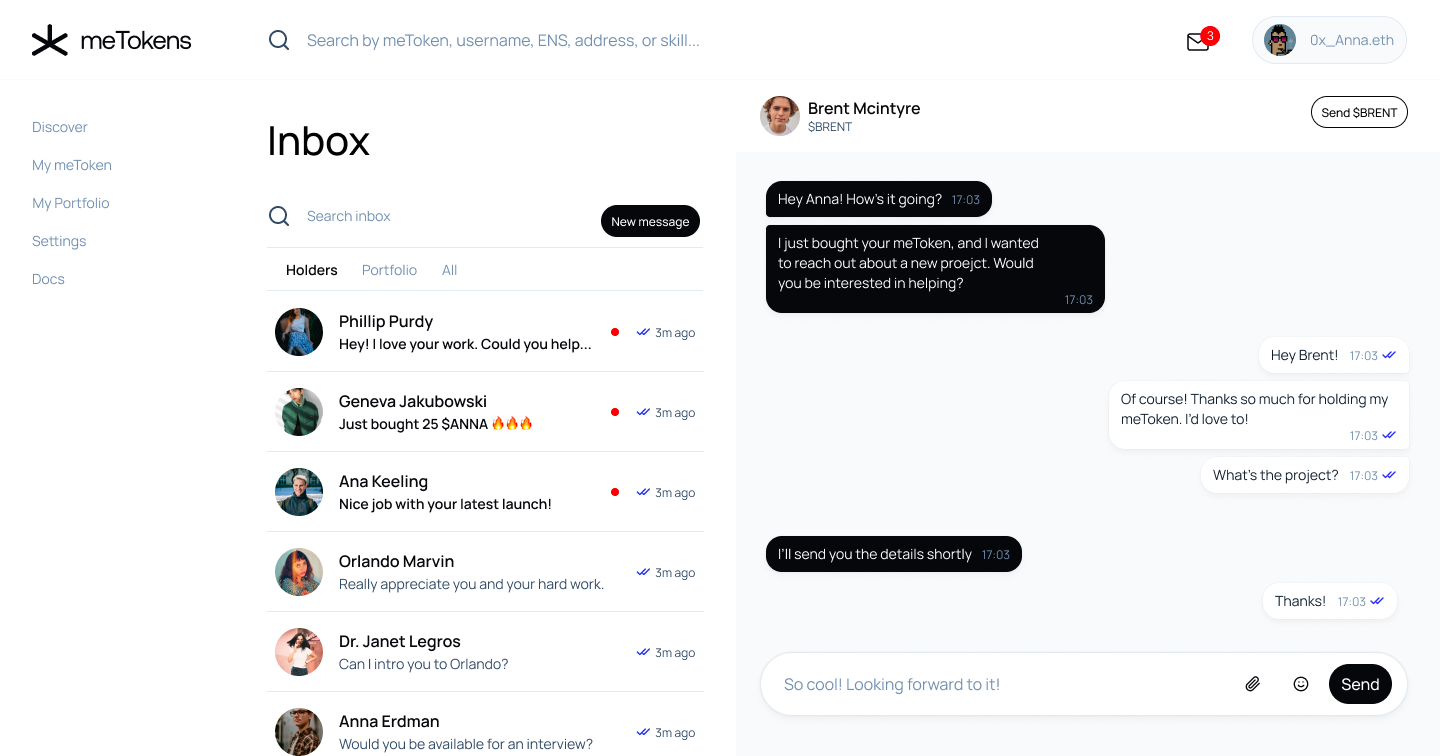Click the read receipt checkmarks on Thanks message

[x=1378, y=601]
